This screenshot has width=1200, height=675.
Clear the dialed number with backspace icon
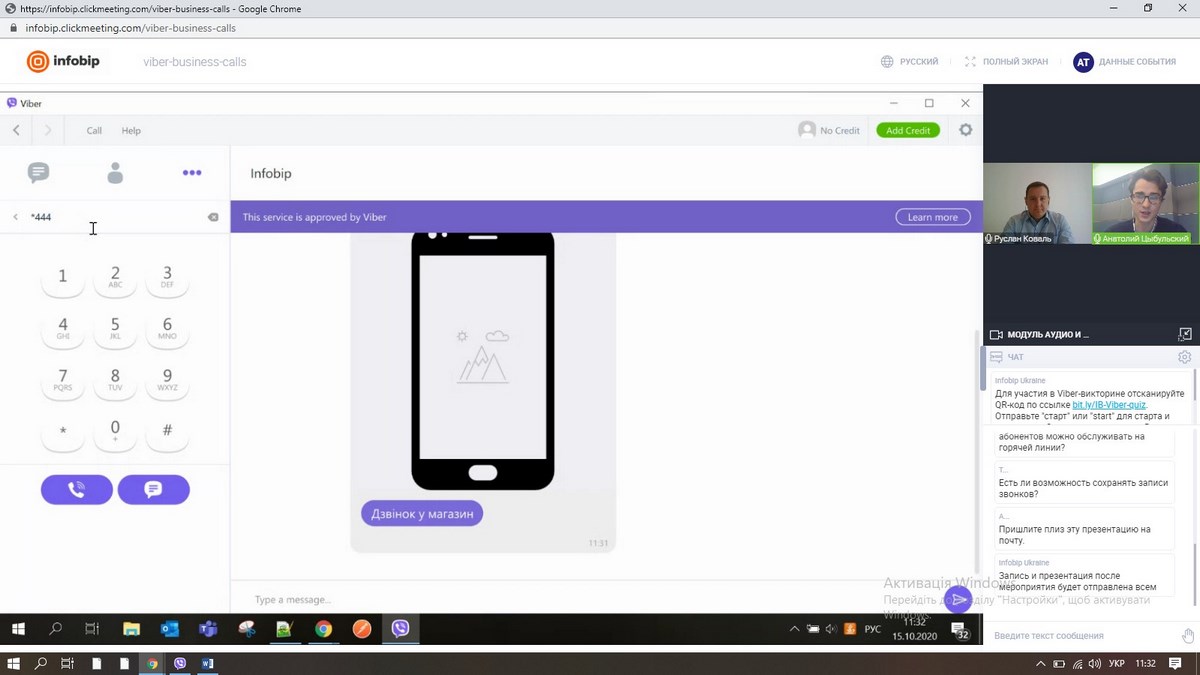pyautogui.click(x=213, y=217)
